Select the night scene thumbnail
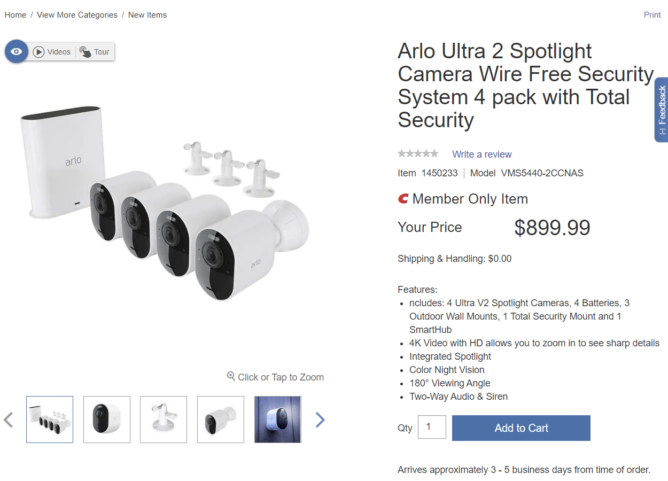Image resolution: width=668 pixels, height=481 pixels. click(277, 420)
